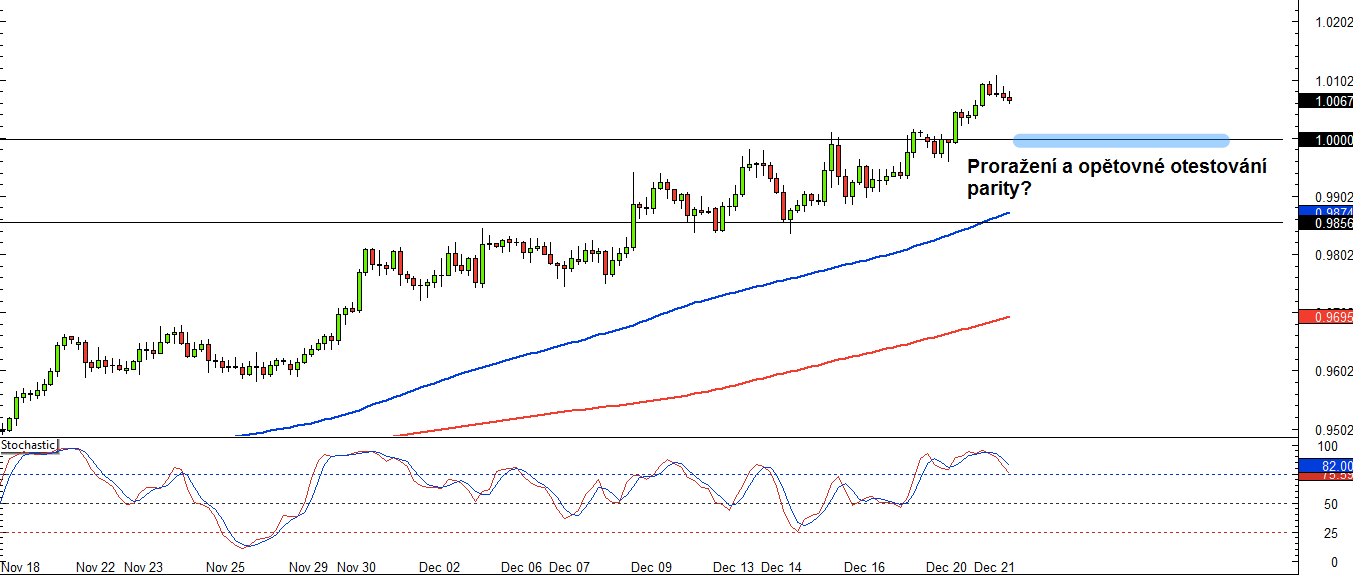Click the Dec 02 date label
The image size is (1353, 575).
point(440,567)
